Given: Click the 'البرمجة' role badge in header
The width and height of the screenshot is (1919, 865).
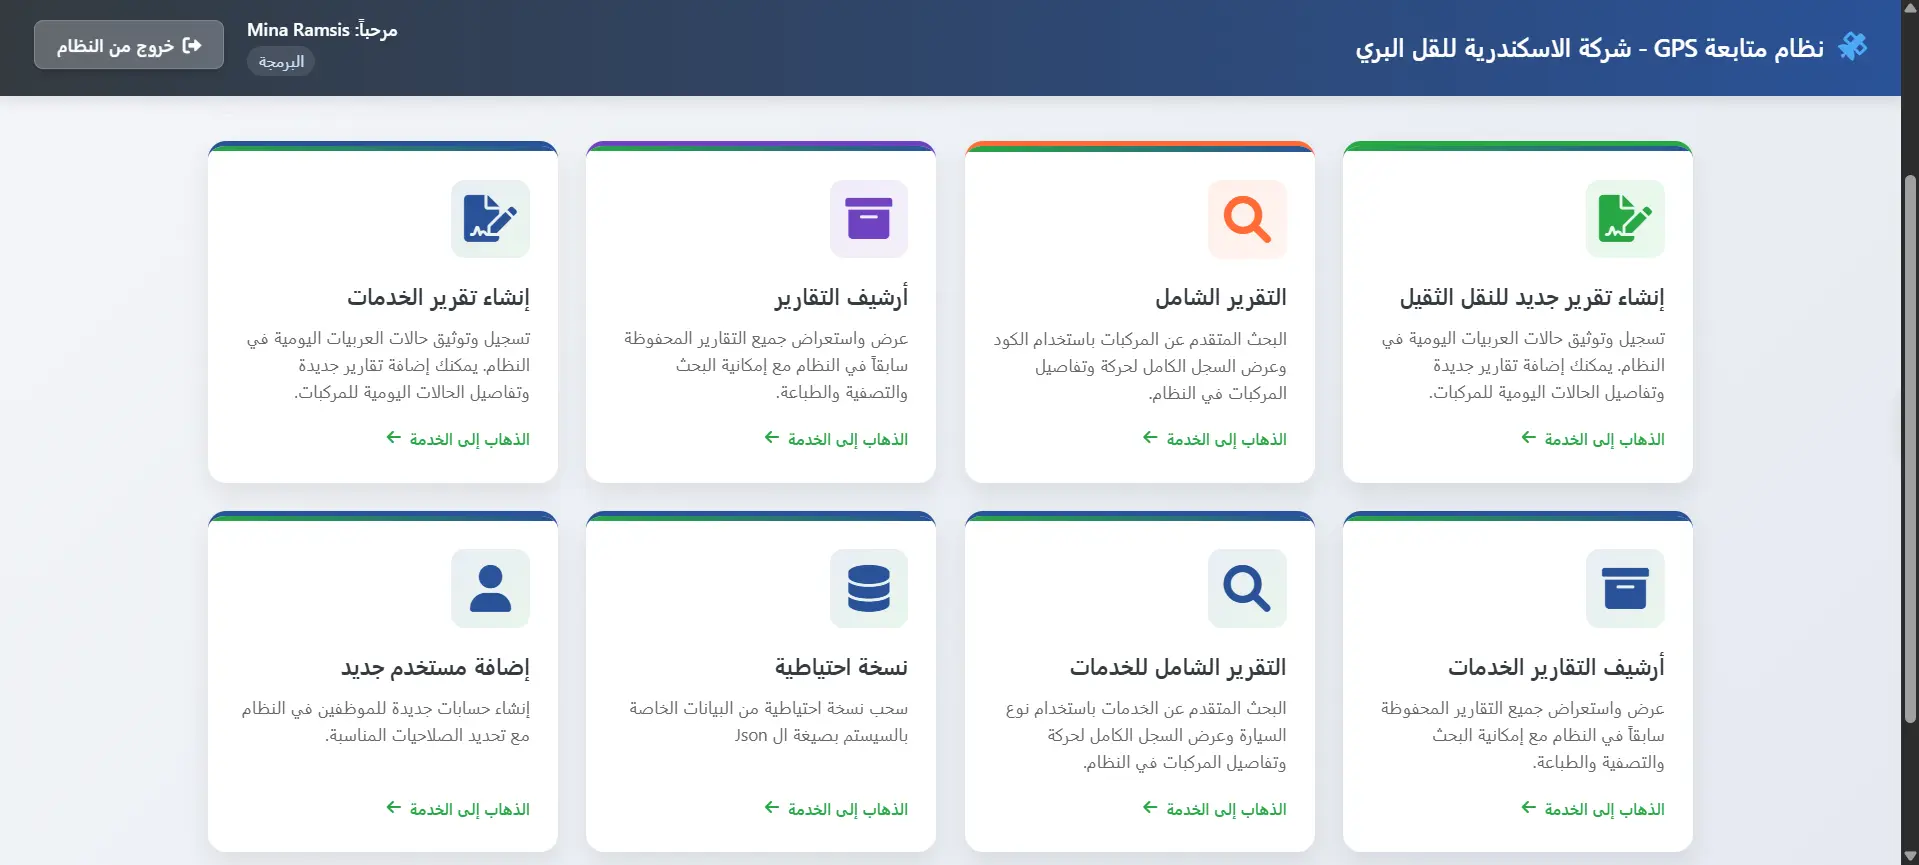Looking at the screenshot, I should pos(281,62).
